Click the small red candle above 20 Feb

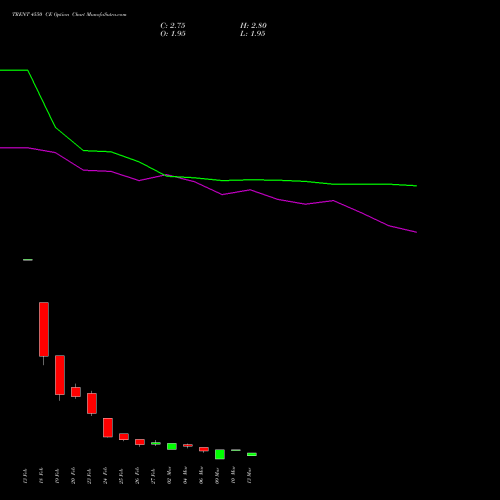(76, 392)
